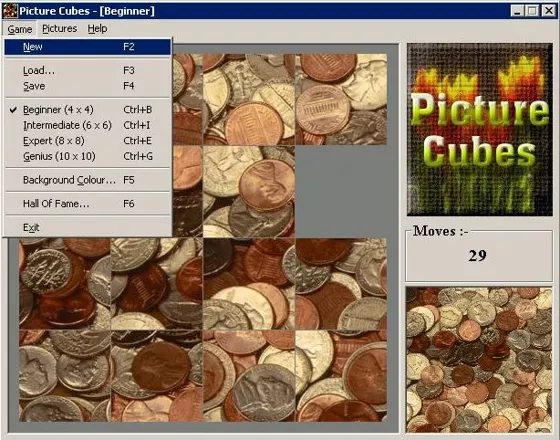Click the third-row rightmost puzzle tile
This screenshot has width=560, height=440.
point(341,284)
